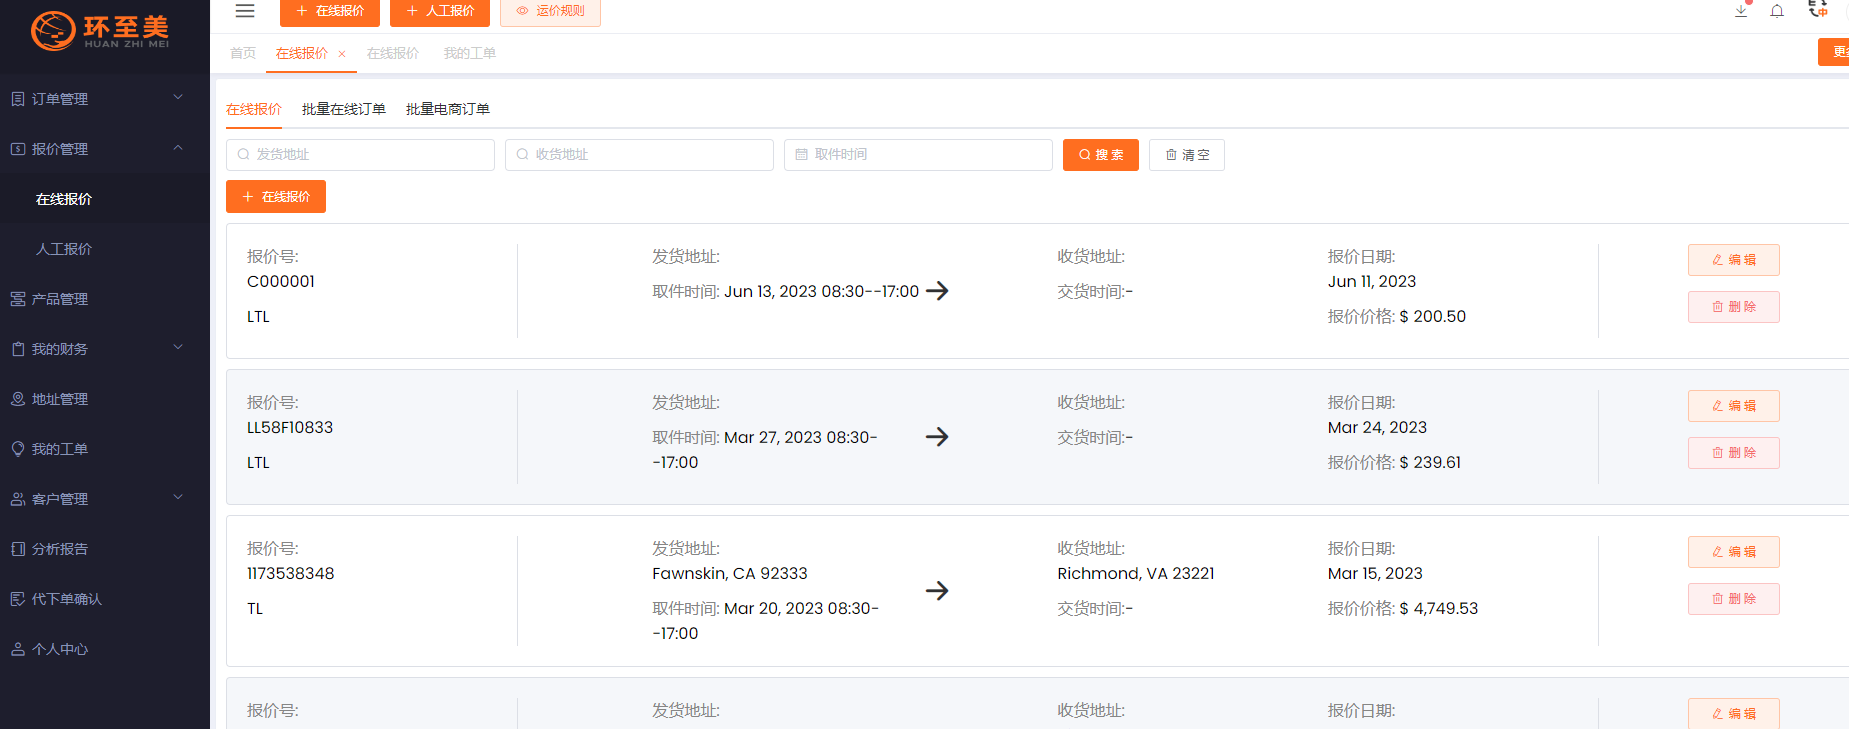The image size is (1849, 729).
Task: Click the download icon in top bar
Action: click(x=1741, y=11)
